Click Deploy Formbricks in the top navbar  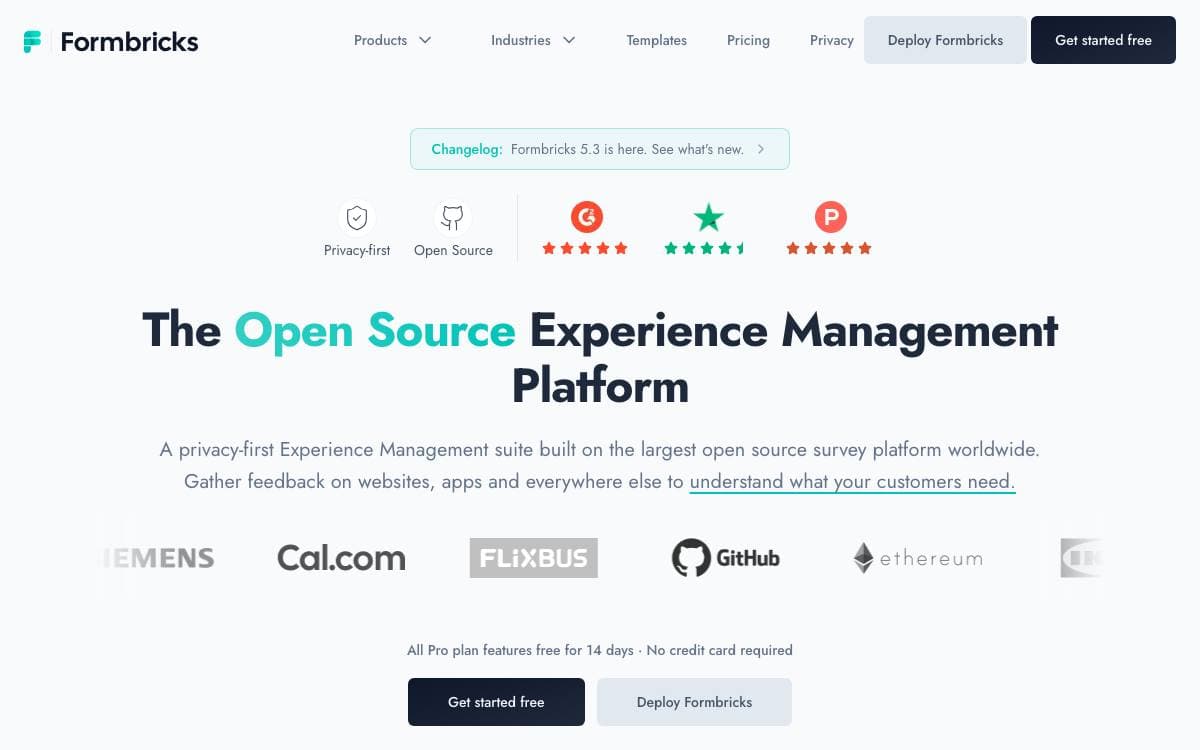945,40
